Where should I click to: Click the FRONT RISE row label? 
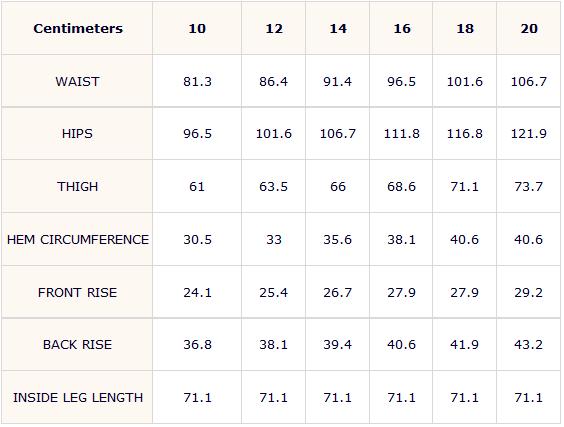click(x=77, y=292)
